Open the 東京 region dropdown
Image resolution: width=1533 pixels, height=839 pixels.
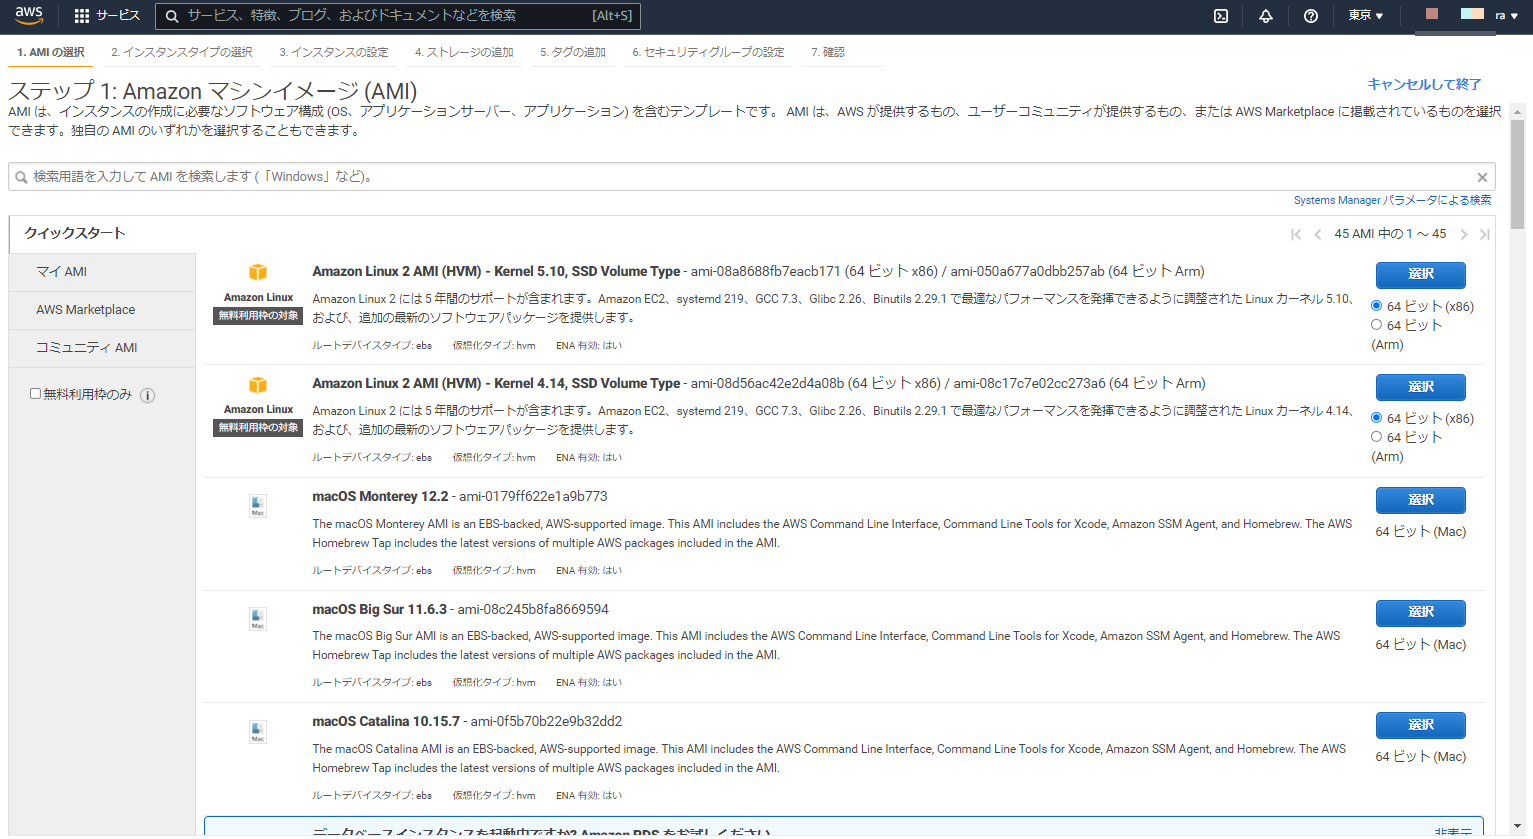tap(1365, 15)
